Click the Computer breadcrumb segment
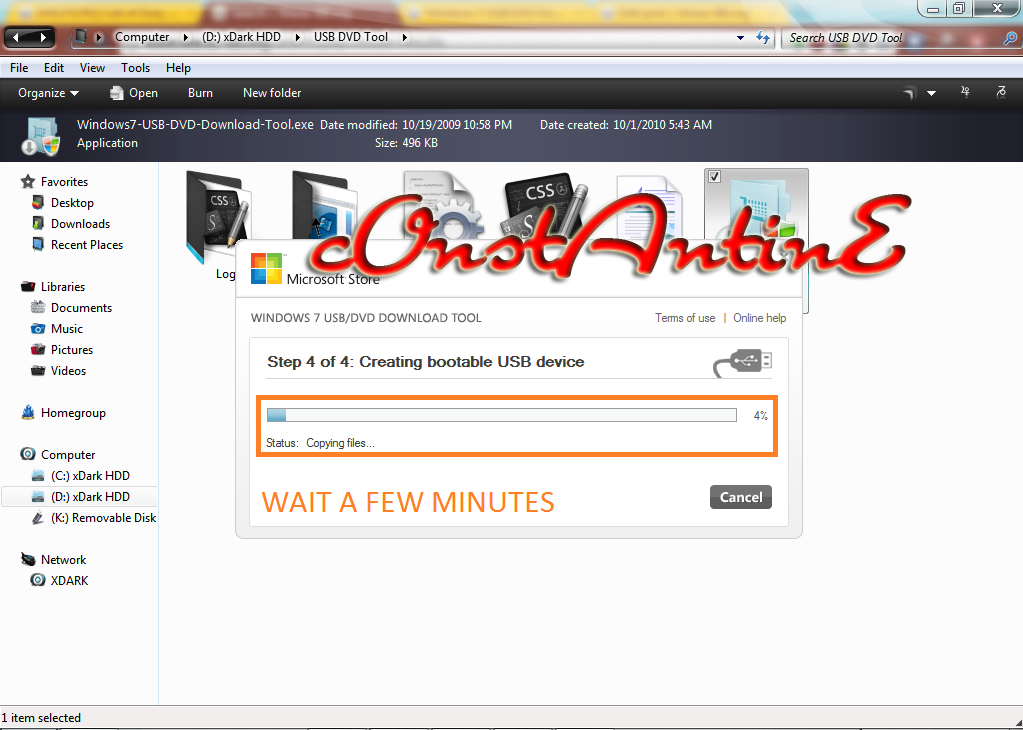Image resolution: width=1023 pixels, height=730 pixels. (142, 37)
